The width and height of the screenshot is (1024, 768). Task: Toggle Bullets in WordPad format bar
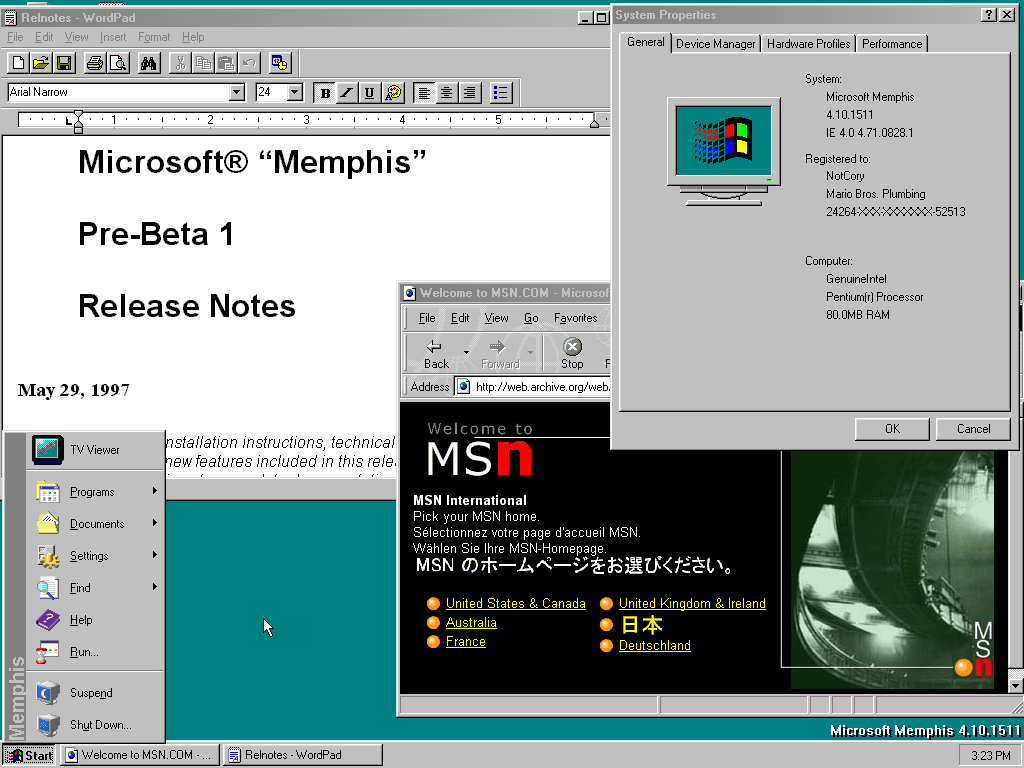[x=500, y=93]
